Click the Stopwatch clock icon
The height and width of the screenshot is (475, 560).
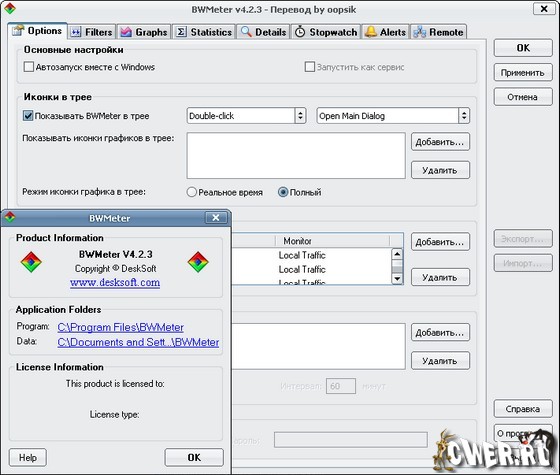tap(300, 32)
